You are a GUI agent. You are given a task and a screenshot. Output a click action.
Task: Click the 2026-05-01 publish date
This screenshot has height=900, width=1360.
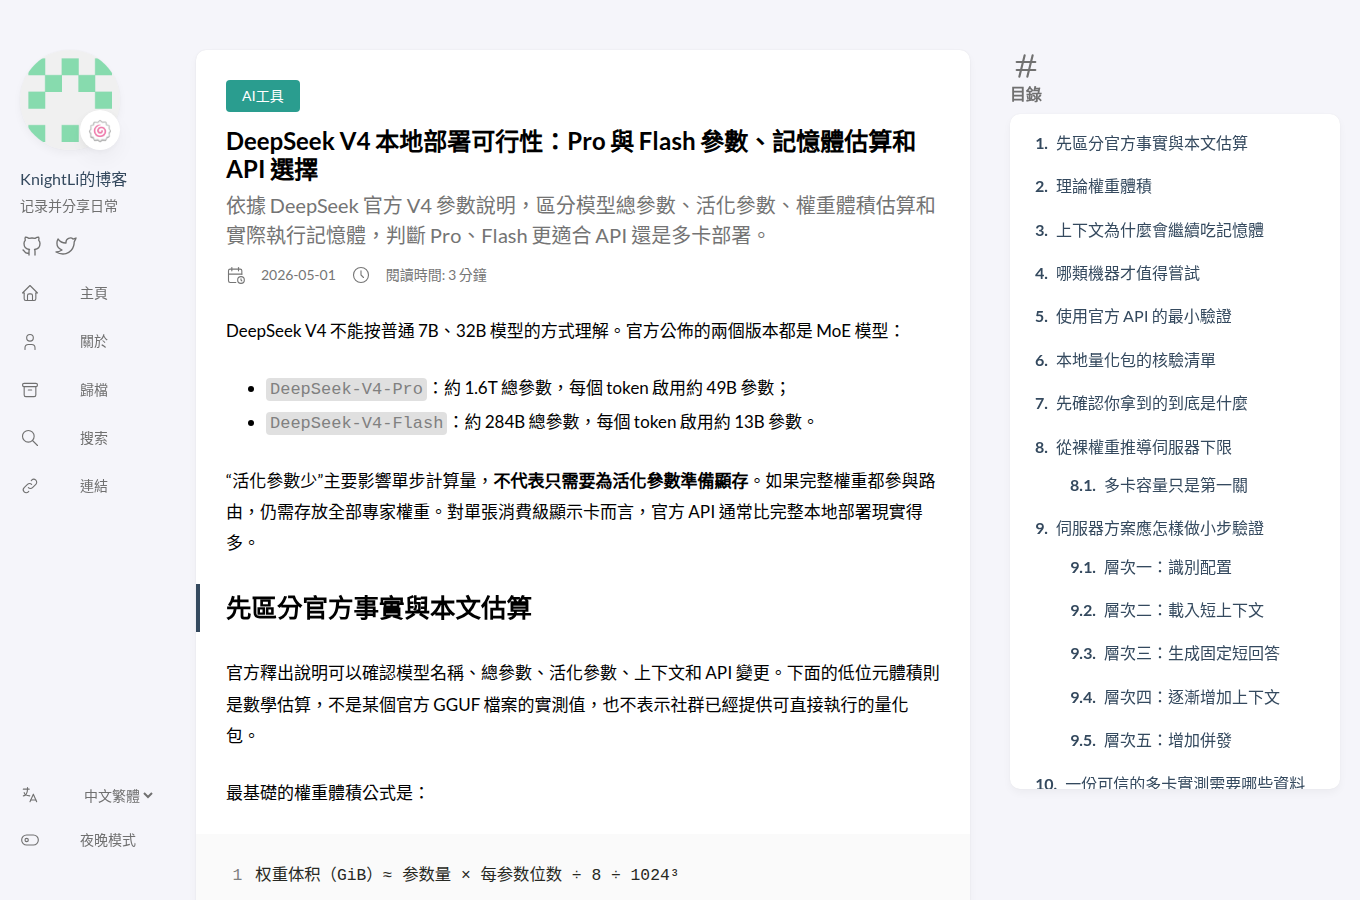pos(298,275)
